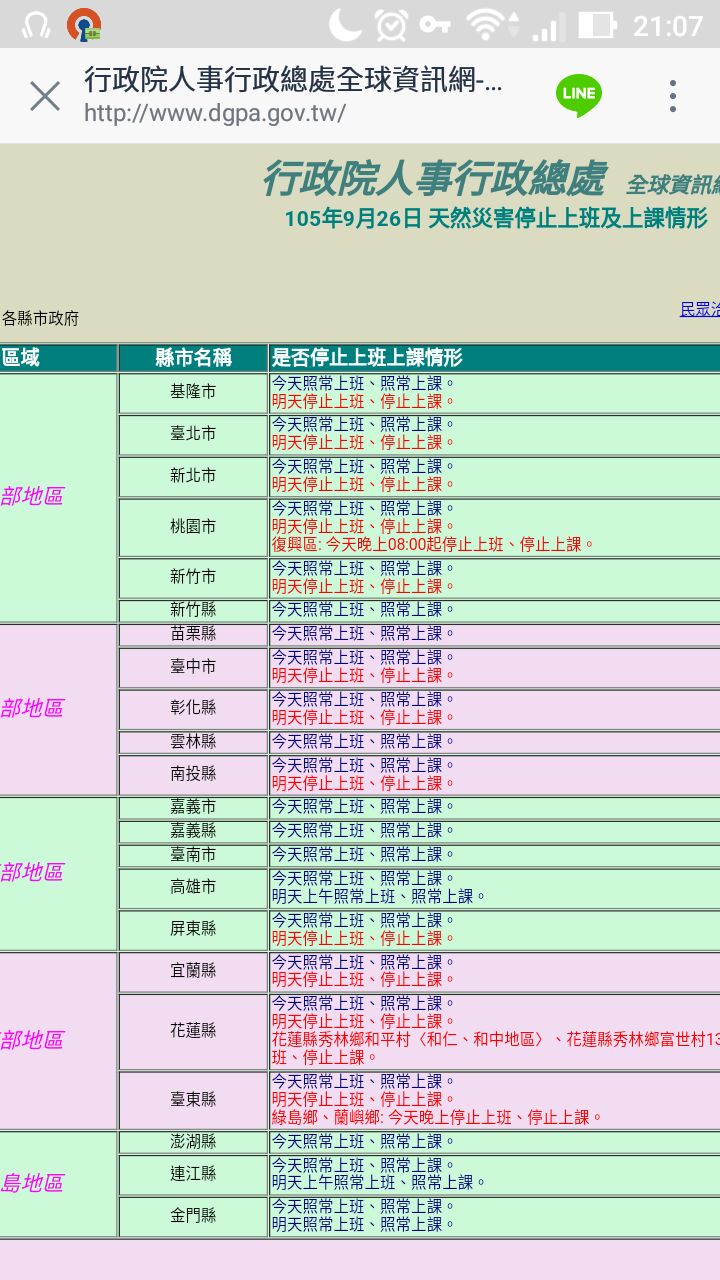This screenshot has width=720, height=1280.
Task: Tap the 21:07 clock
Action: point(668,25)
